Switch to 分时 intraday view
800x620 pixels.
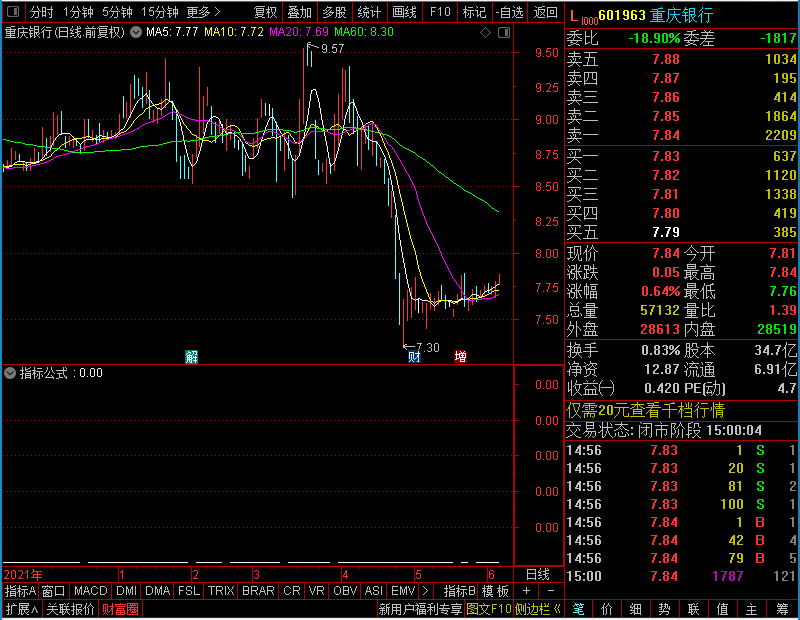(x=41, y=12)
